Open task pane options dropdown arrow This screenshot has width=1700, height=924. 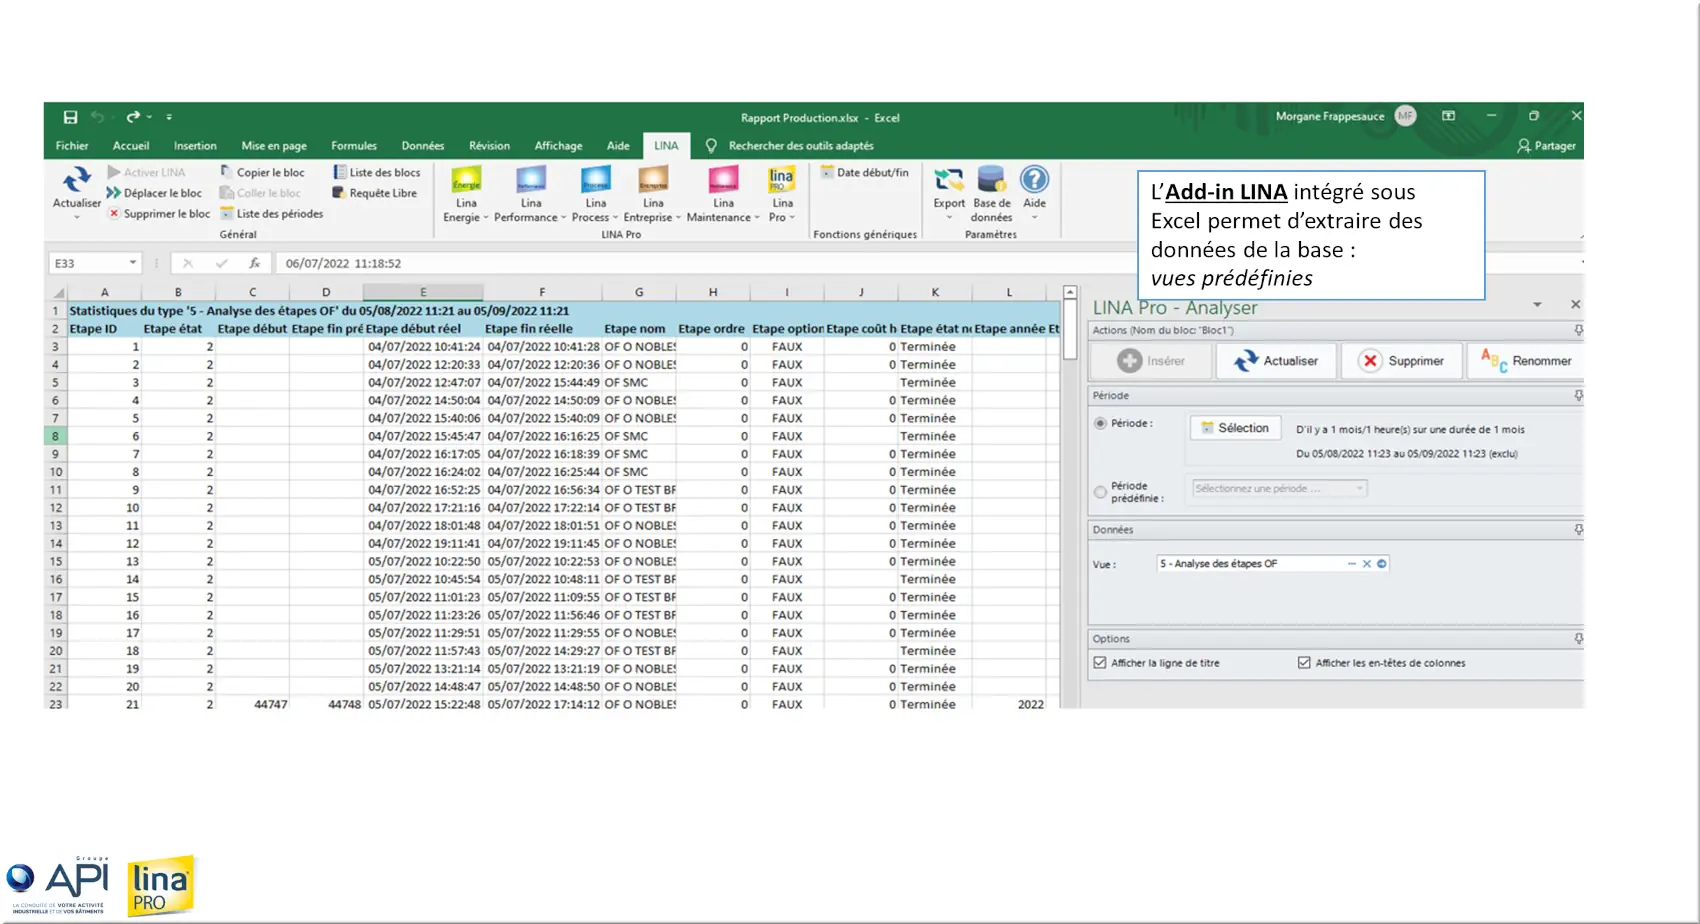click(x=1537, y=305)
